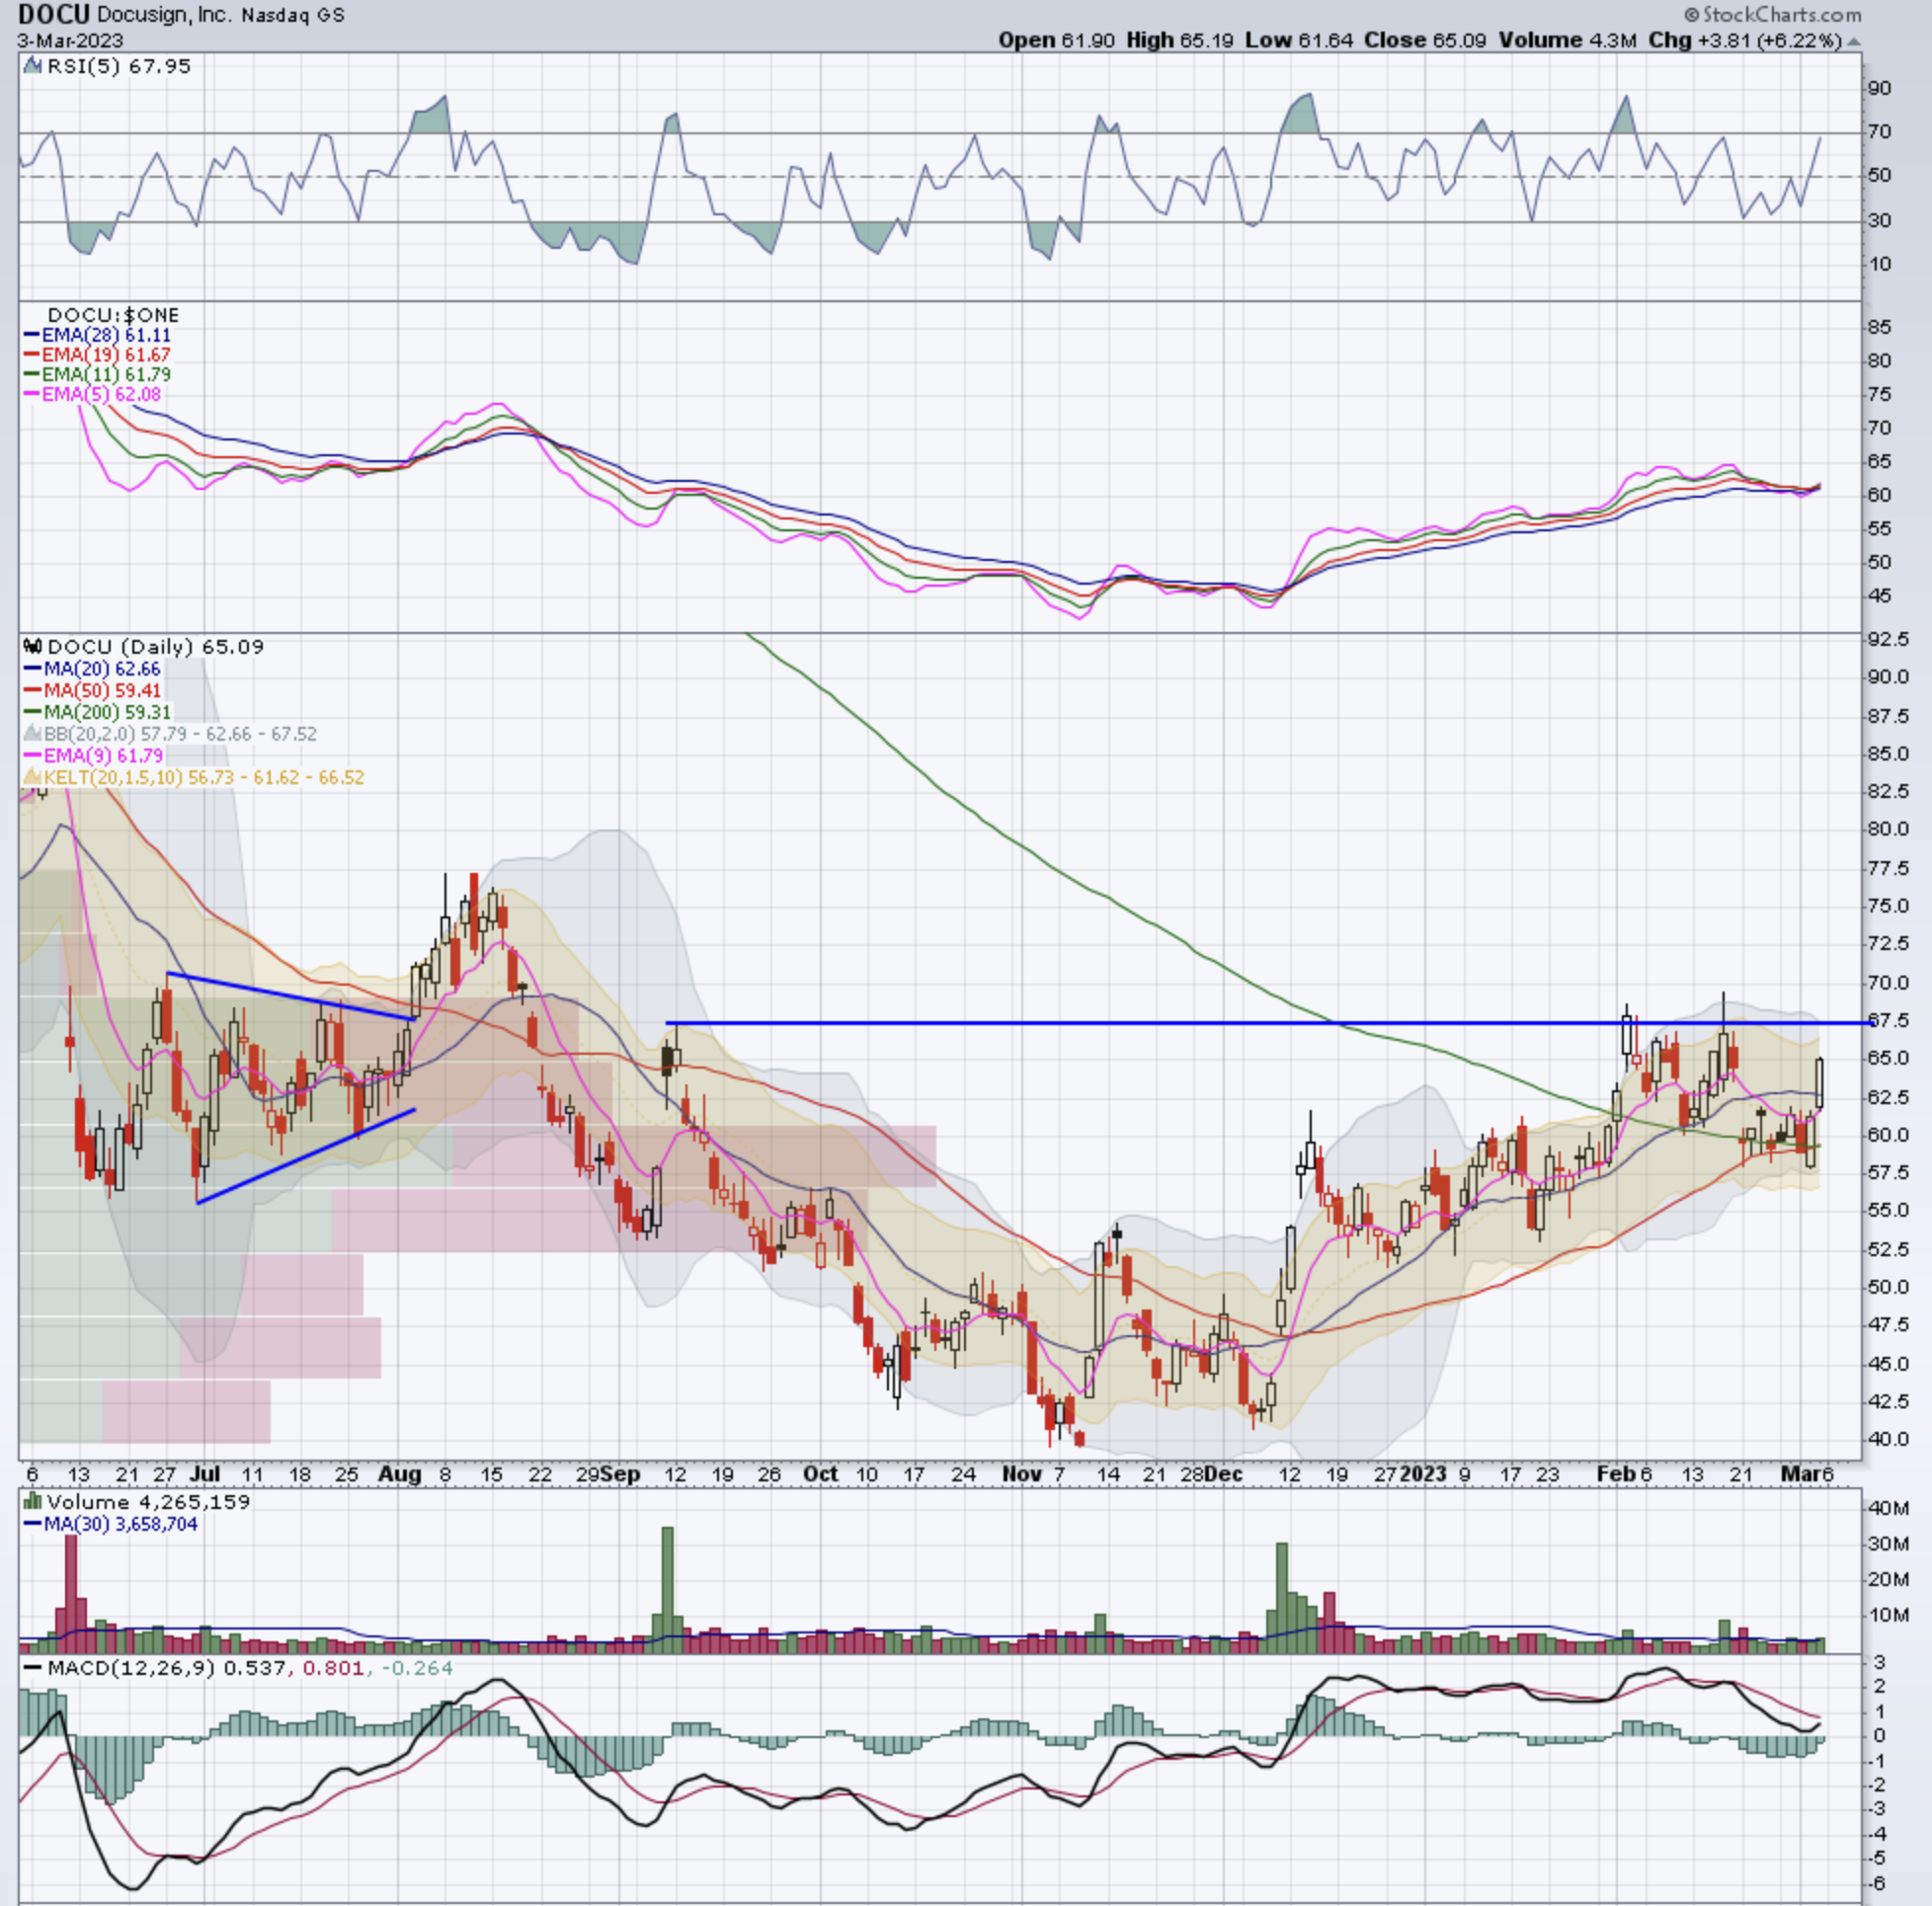The height and width of the screenshot is (1906, 1932).
Task: Click the RSI(5) 67.95 legend label
Action: [x=119, y=66]
